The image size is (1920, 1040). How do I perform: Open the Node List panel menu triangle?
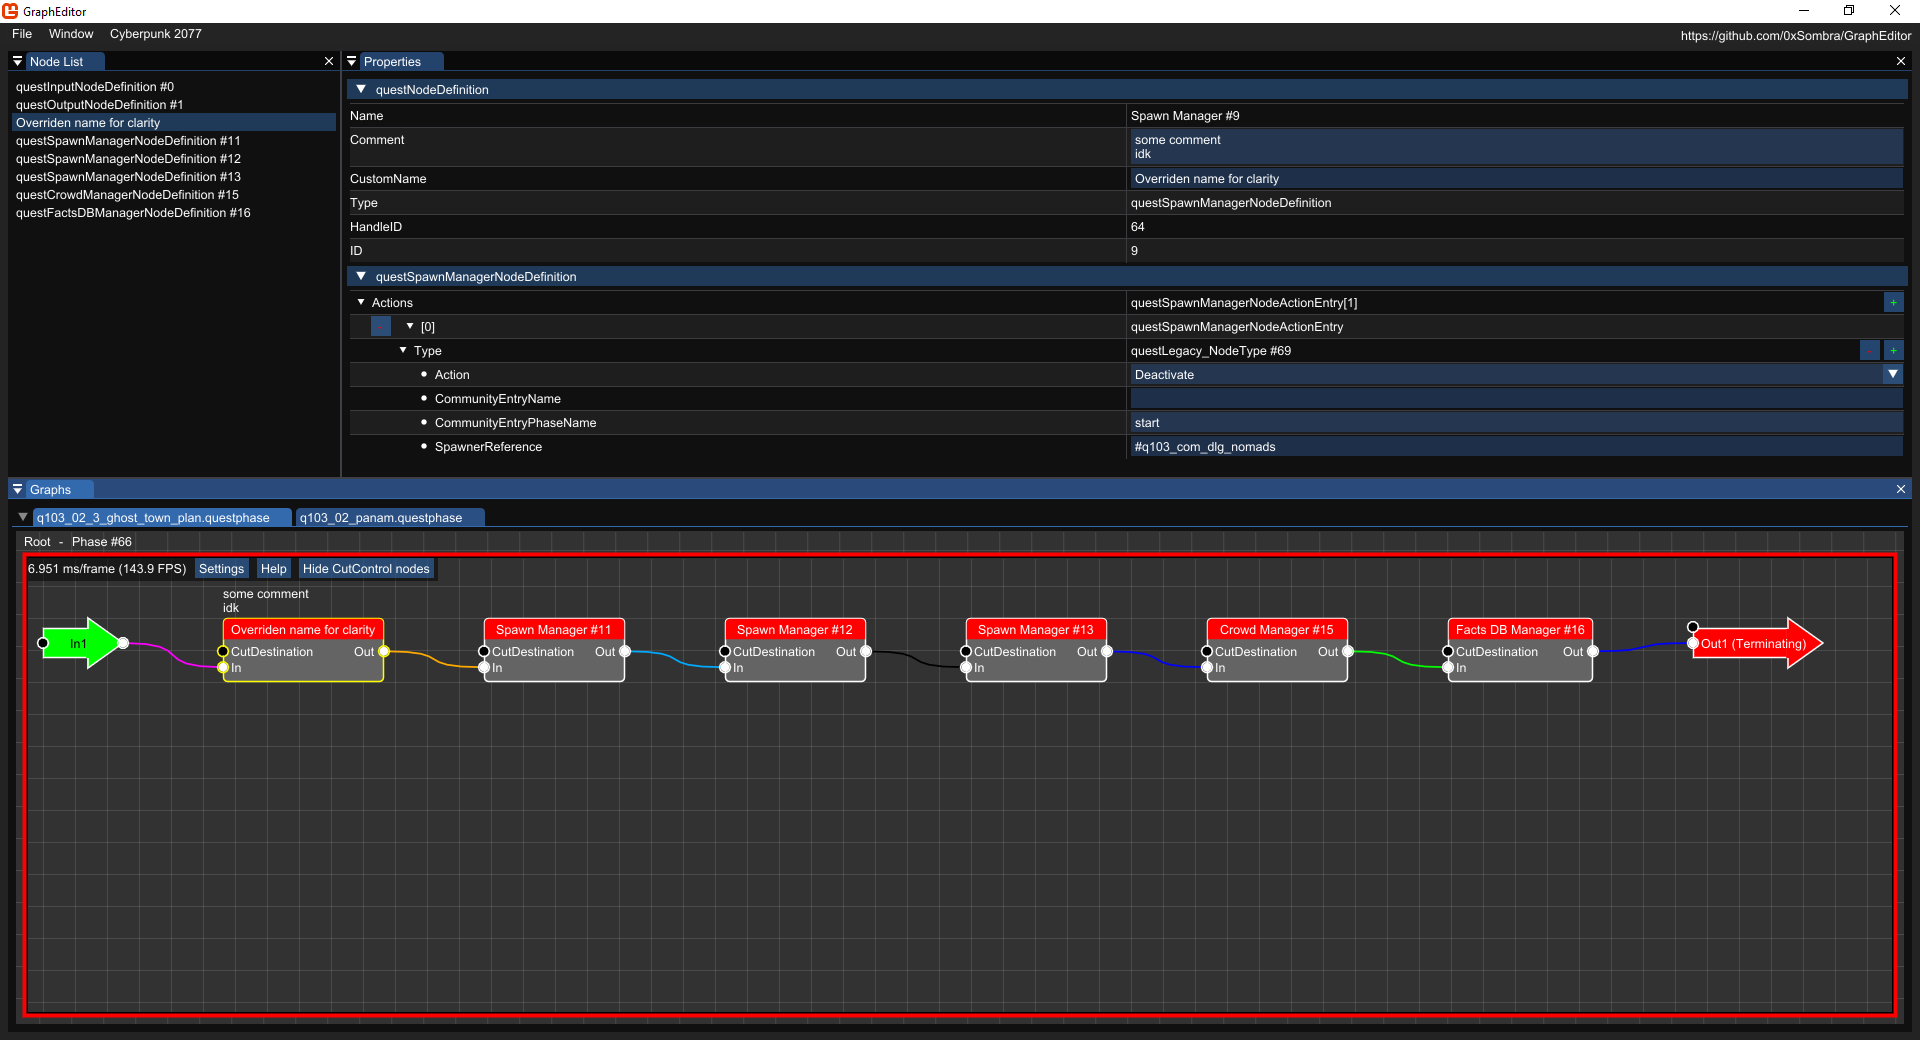(x=17, y=61)
